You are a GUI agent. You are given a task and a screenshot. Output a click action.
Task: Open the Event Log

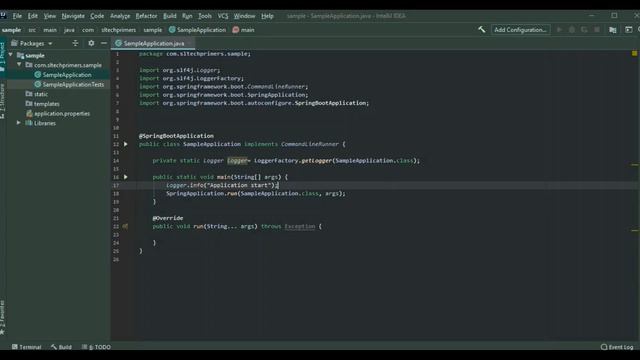pos(617,347)
